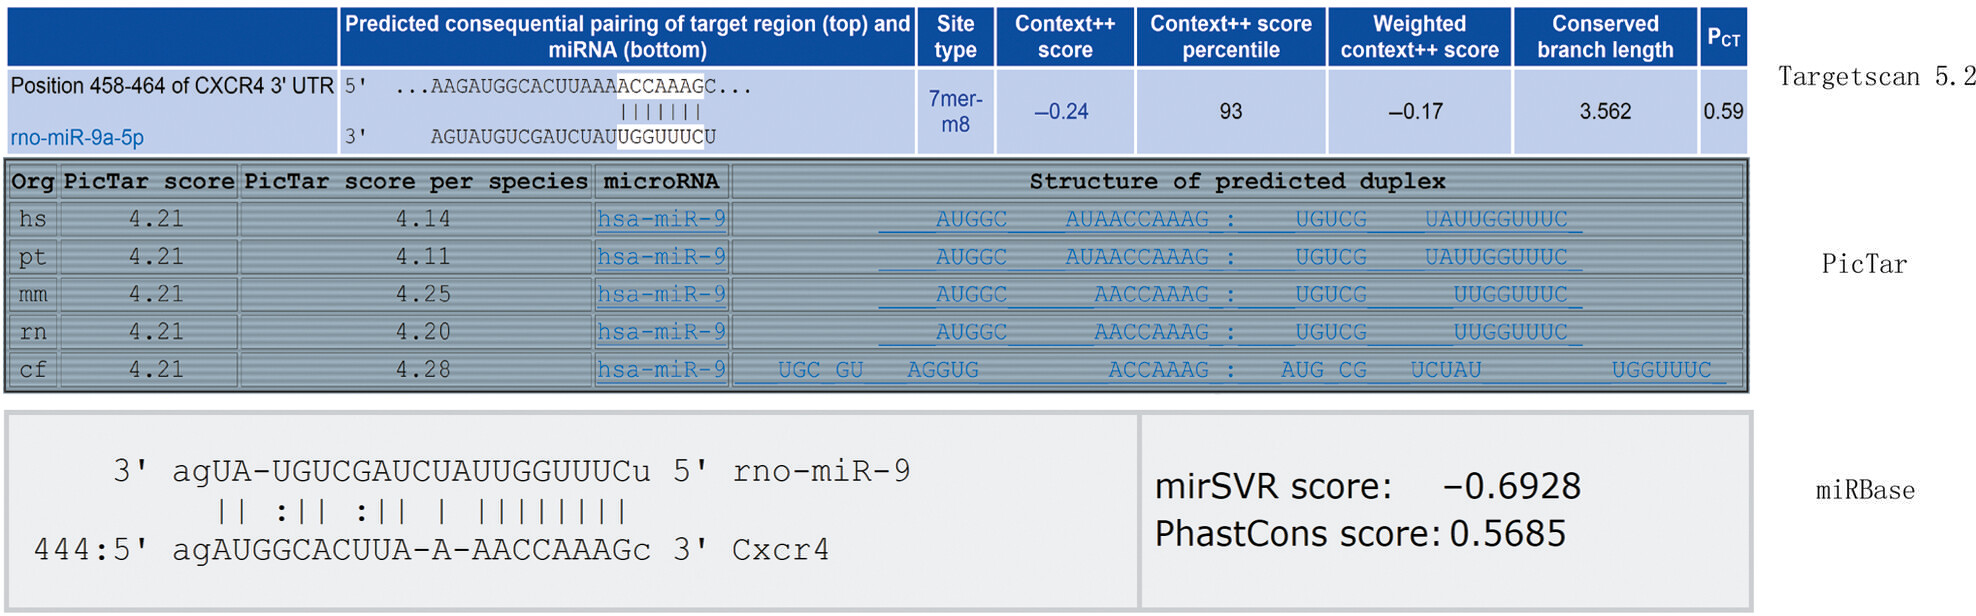This screenshot has width=1976, height=616.
Task: Click hsa-miR-9 link in cf row
Action: pyautogui.click(x=661, y=370)
